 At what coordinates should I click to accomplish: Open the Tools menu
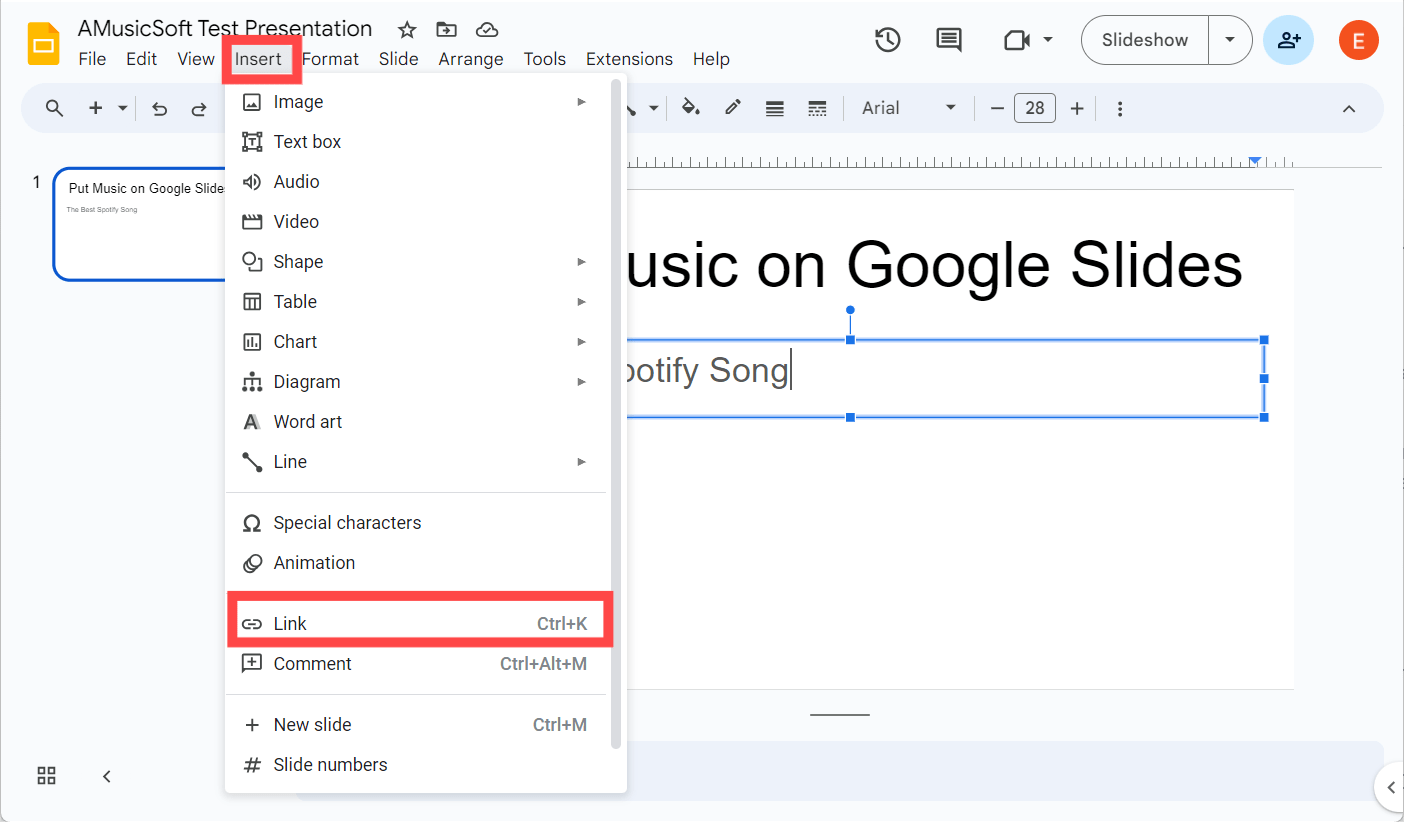point(545,59)
